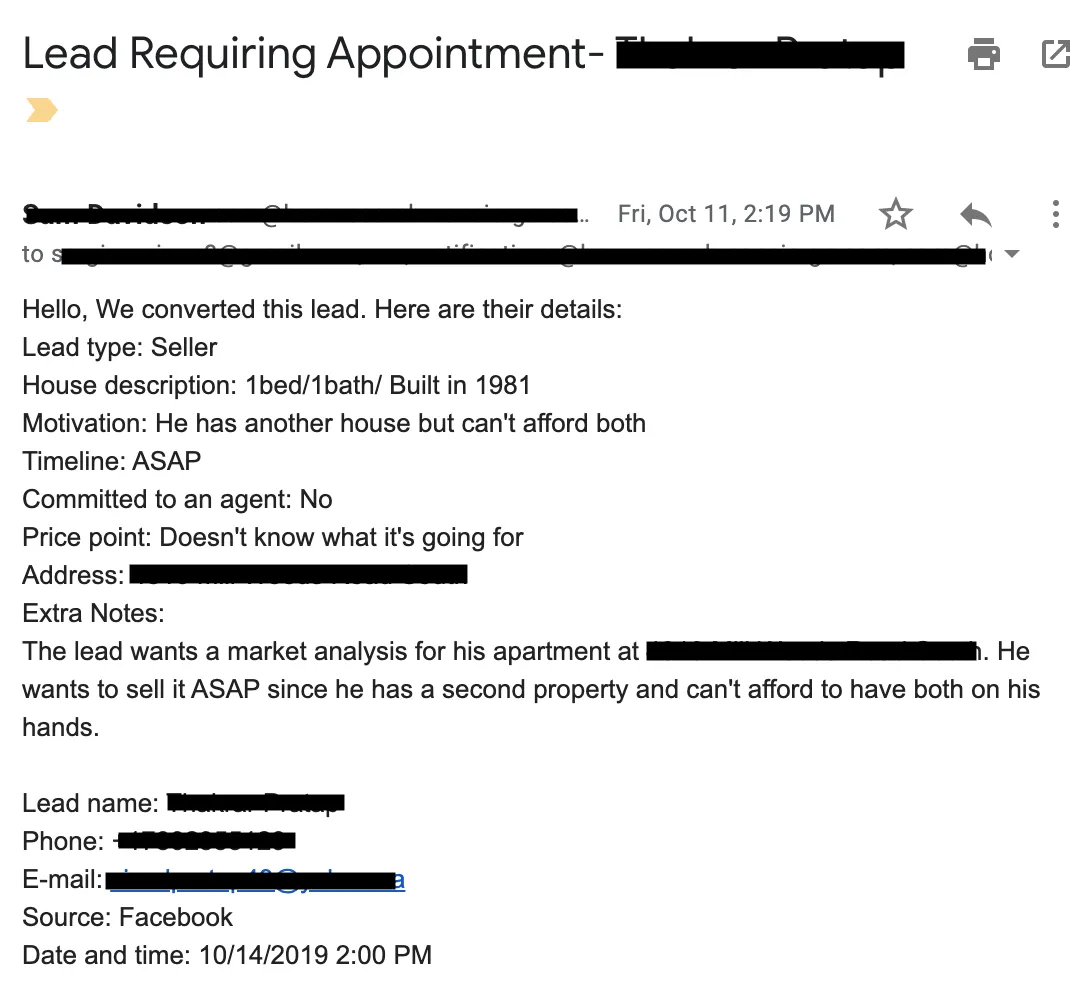
Task: Click the date Fri, Oct 11, 2:19 PM
Action: click(727, 214)
